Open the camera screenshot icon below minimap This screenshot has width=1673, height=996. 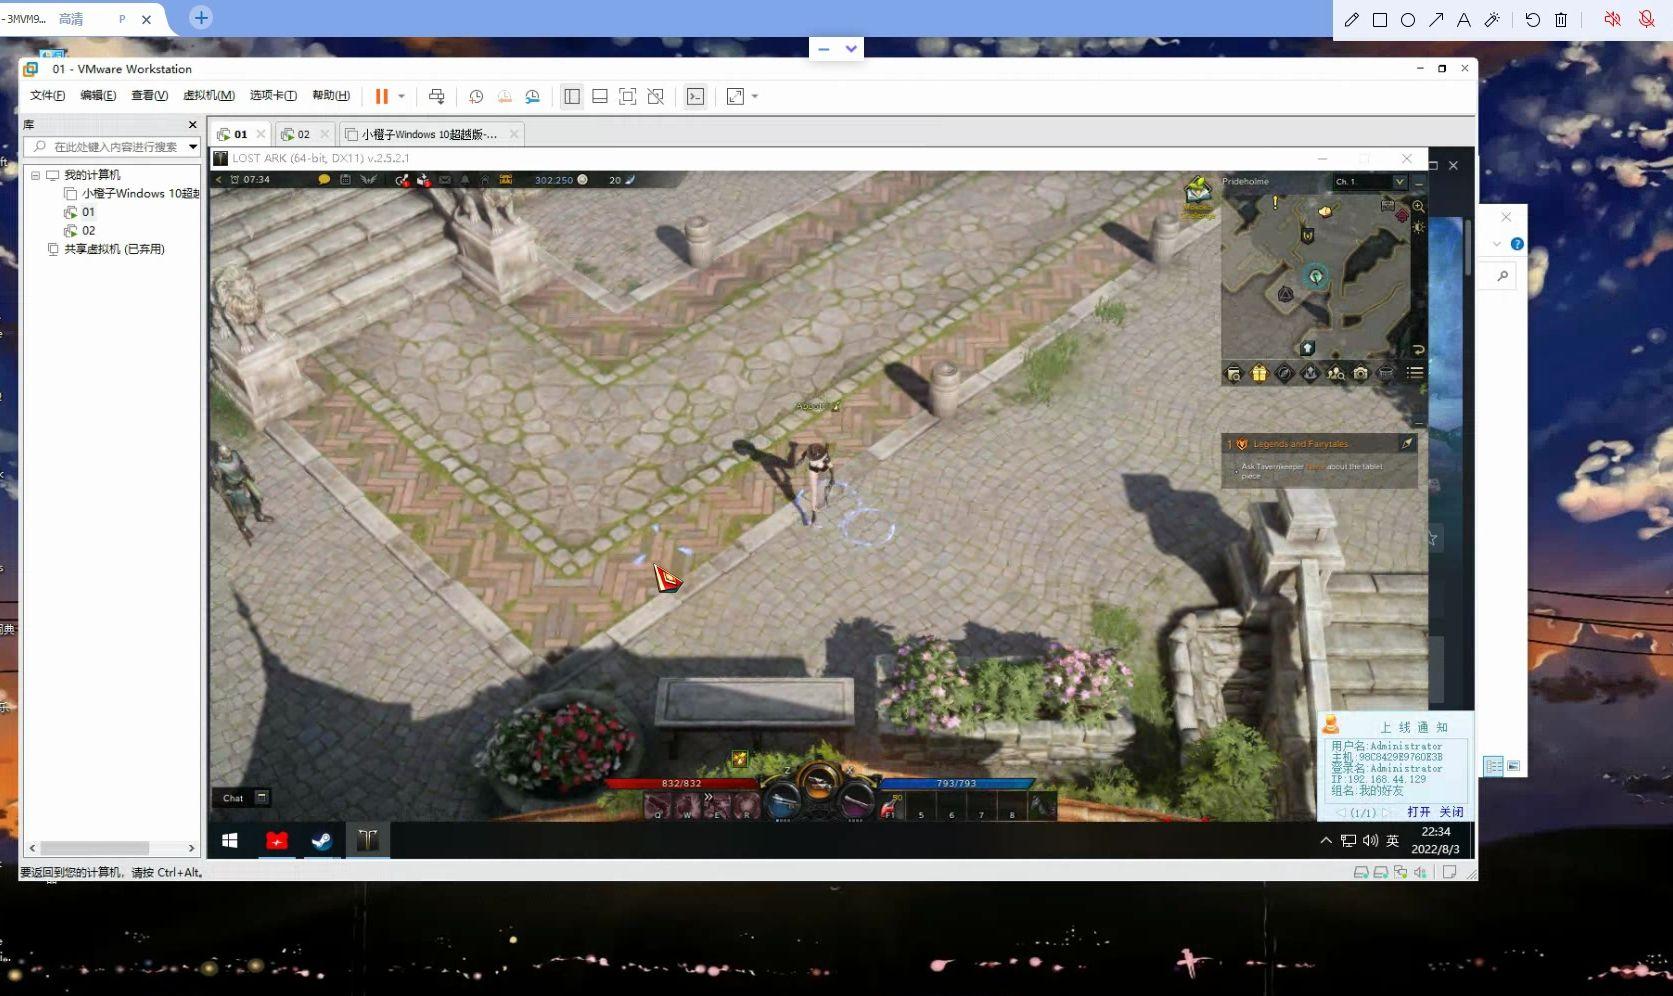pyautogui.click(x=1360, y=373)
